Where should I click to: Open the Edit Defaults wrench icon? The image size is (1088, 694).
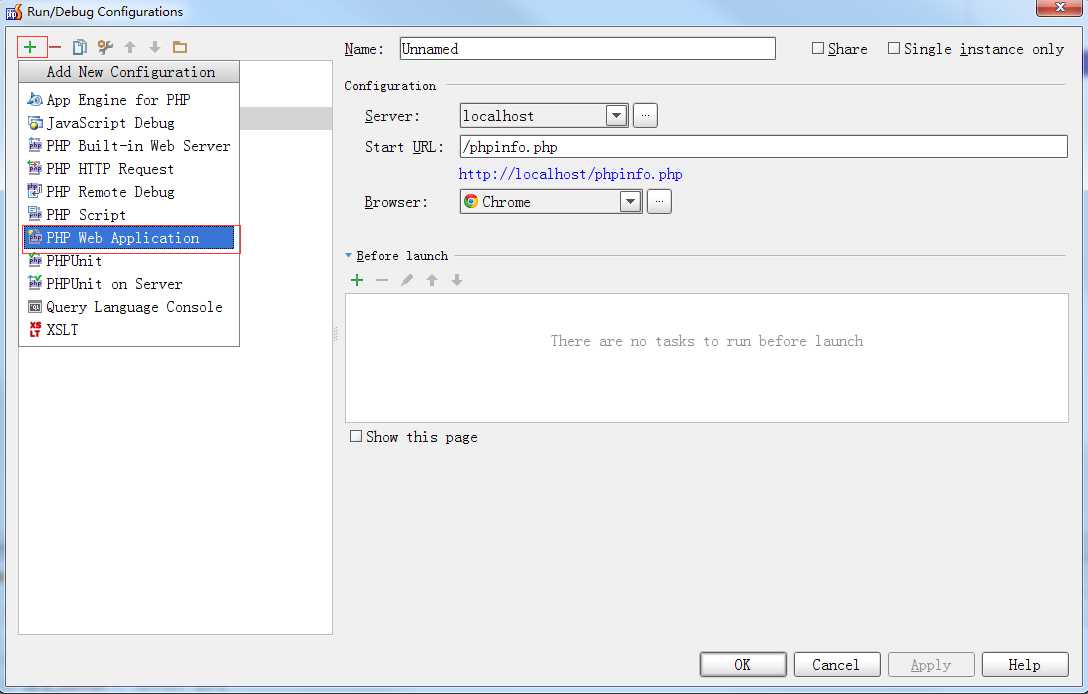click(x=105, y=47)
